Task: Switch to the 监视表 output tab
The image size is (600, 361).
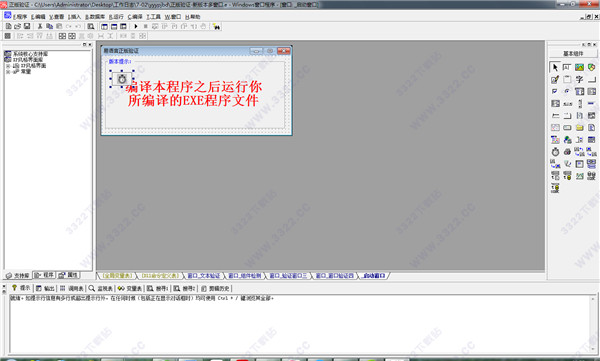Action: pyautogui.click(x=101, y=288)
